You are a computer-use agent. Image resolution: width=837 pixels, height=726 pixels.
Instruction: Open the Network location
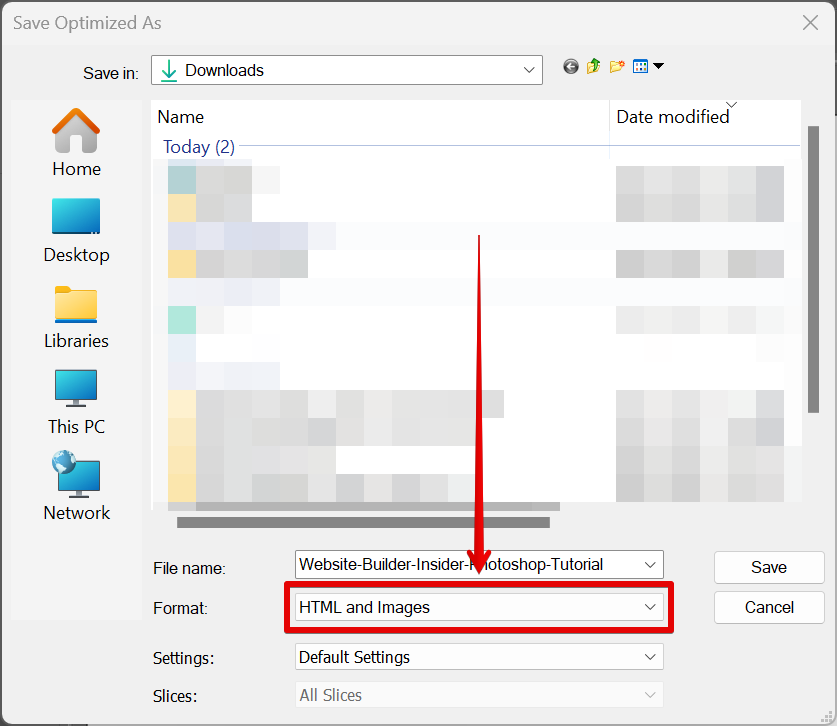[76, 486]
